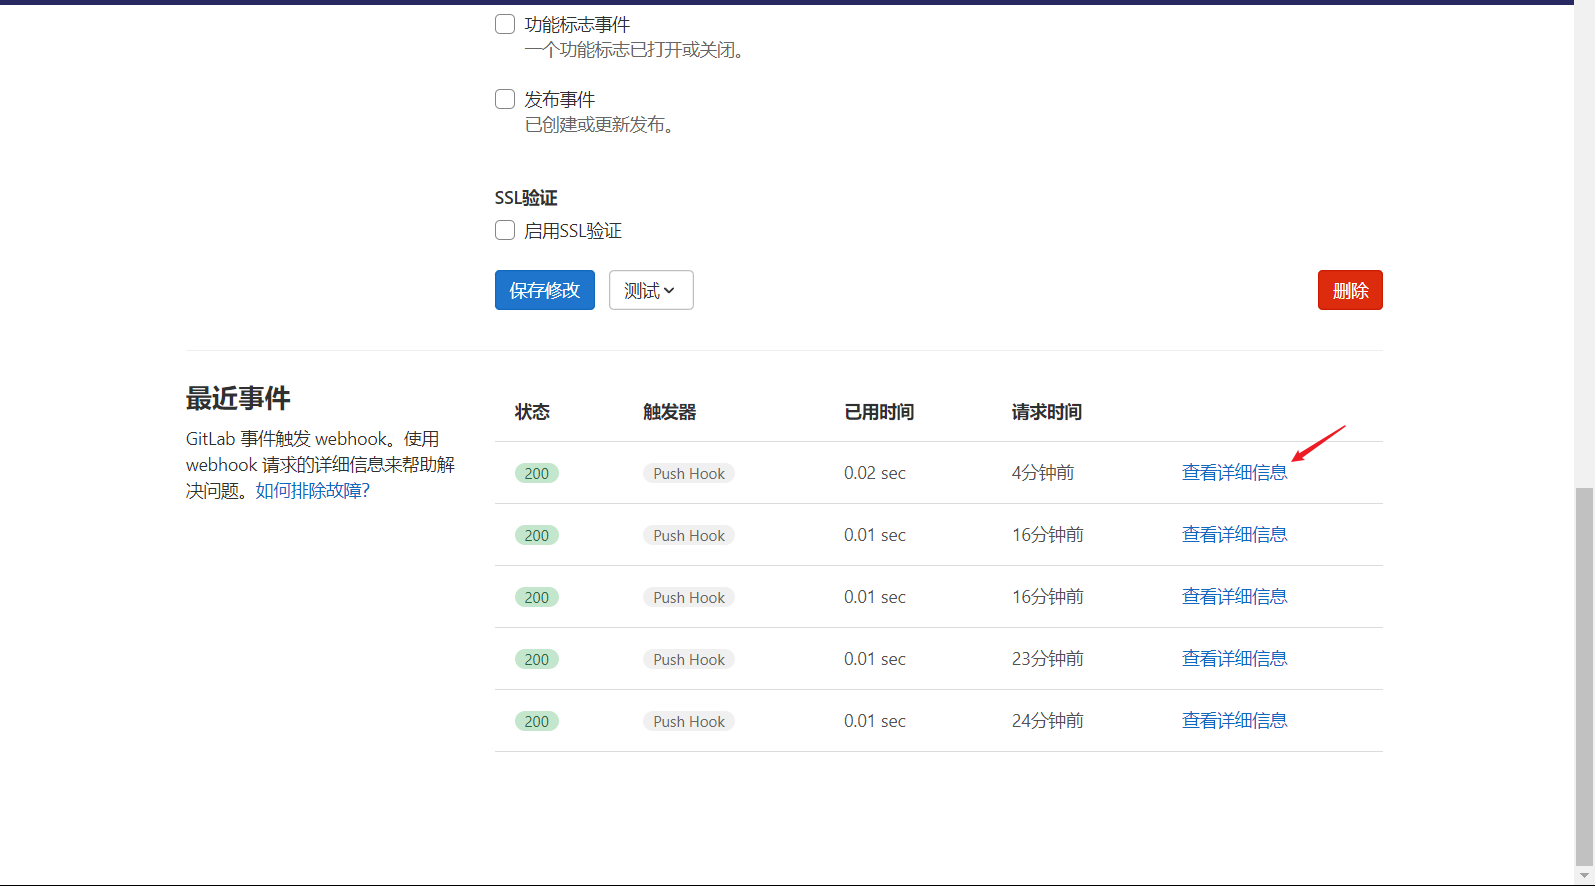Viewport: 1595px width, 886px height.
Task: Select the 0.02 sec elapsed time value
Action: pyautogui.click(x=875, y=473)
